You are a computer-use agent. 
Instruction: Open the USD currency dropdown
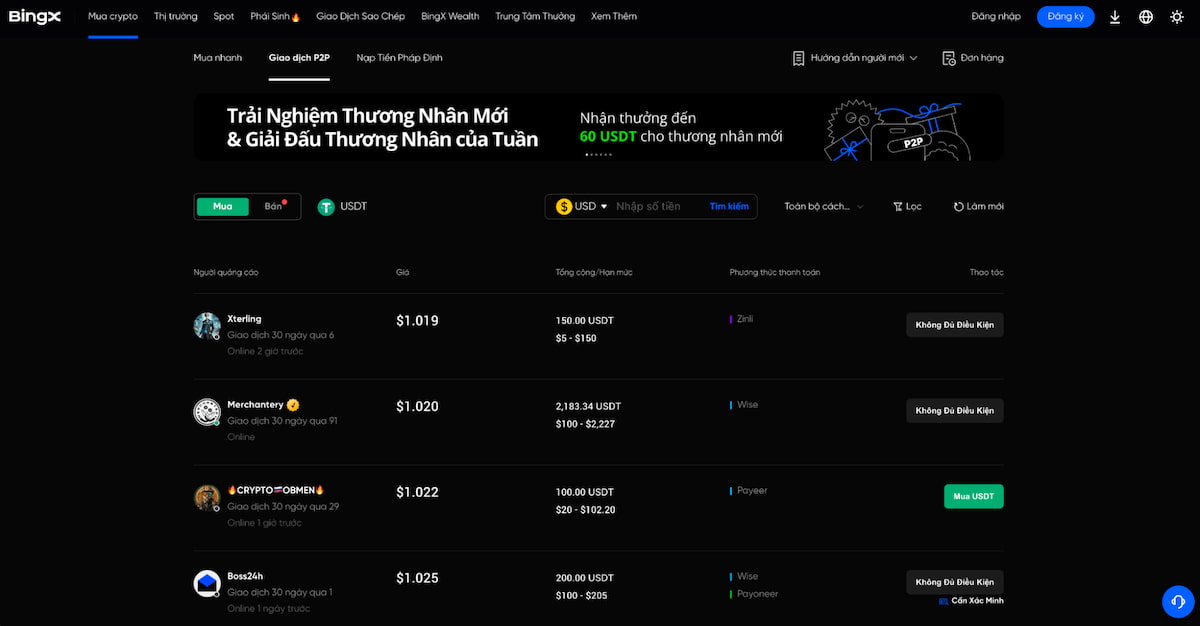pos(582,206)
